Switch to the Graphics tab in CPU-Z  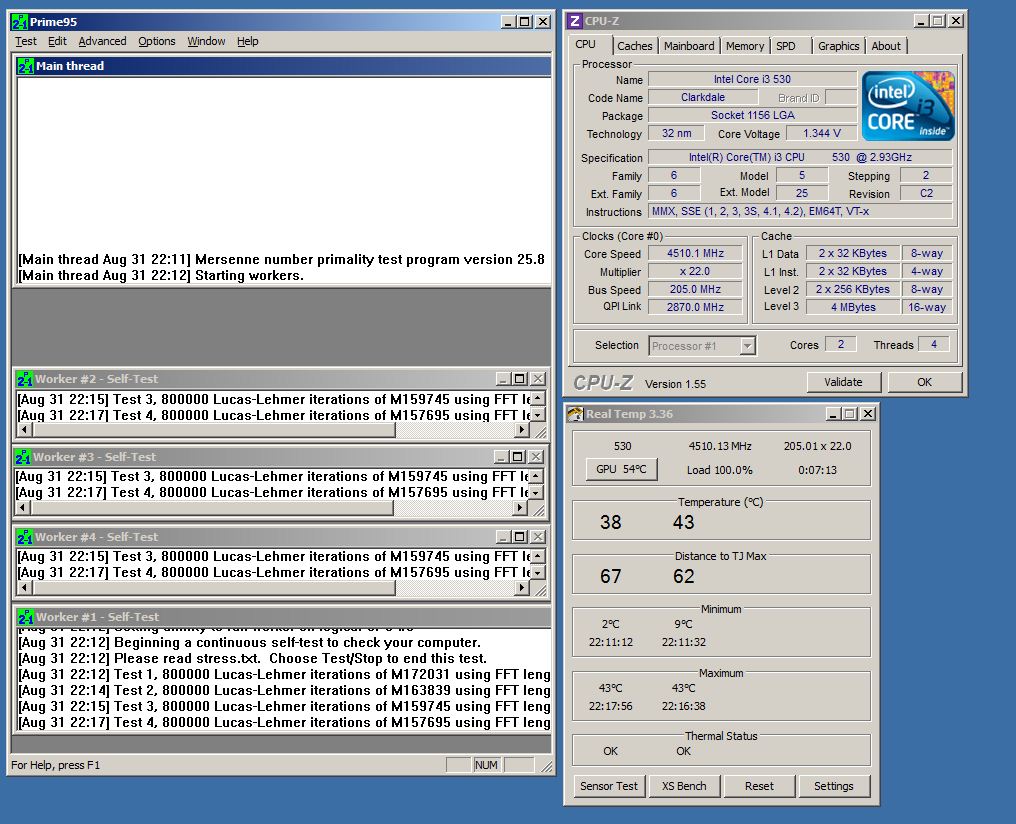click(838, 46)
